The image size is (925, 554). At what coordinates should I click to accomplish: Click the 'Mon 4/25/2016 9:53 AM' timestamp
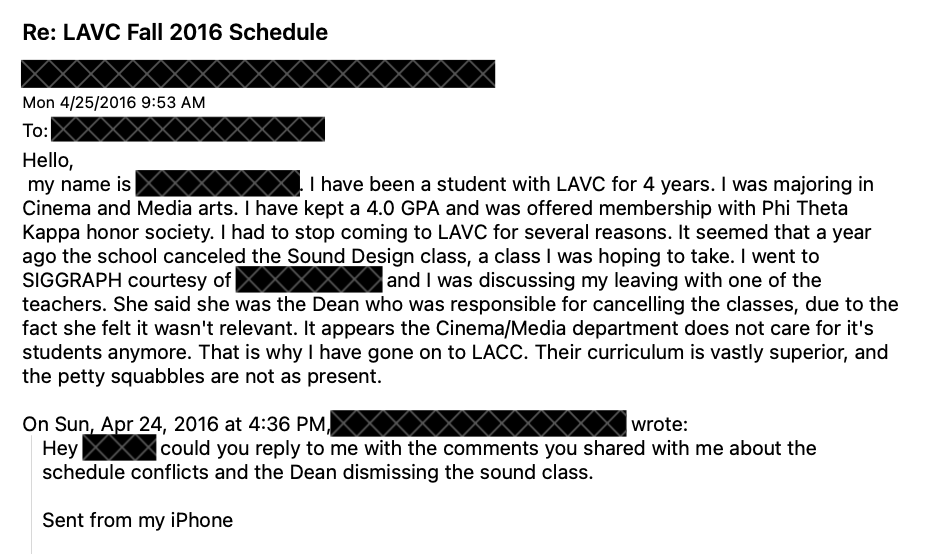(113, 103)
